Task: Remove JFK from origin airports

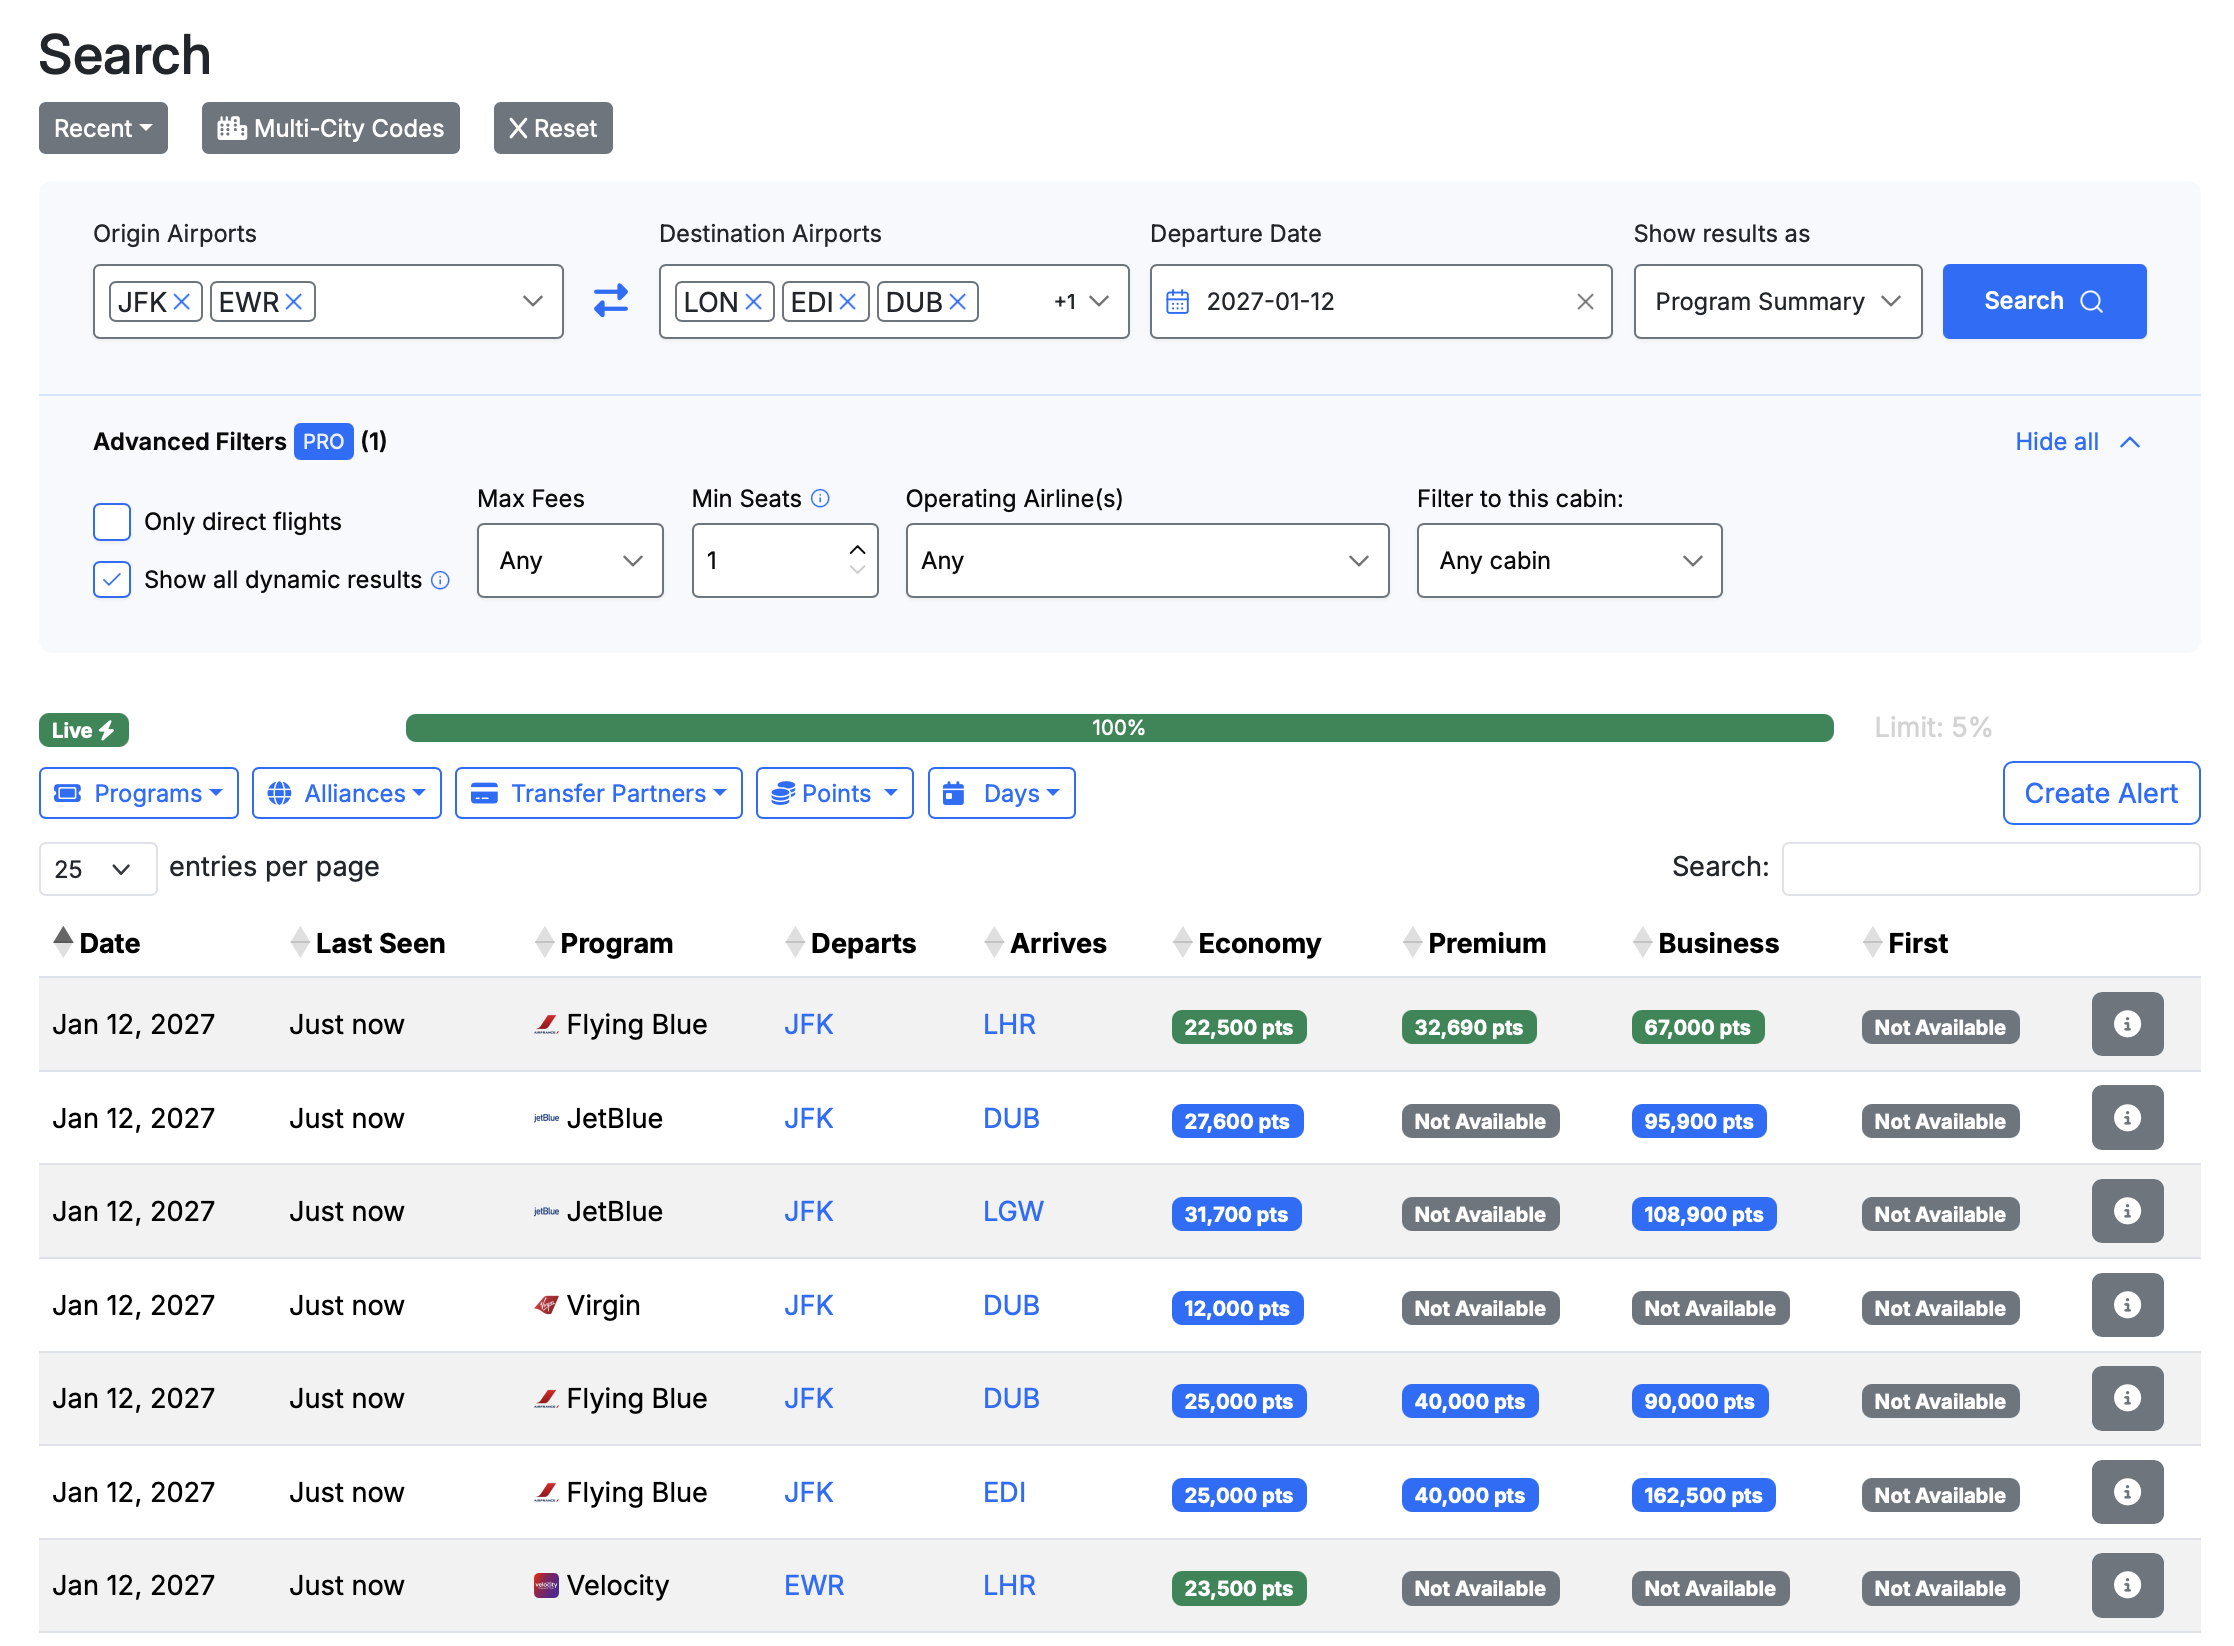Action: coord(182,302)
